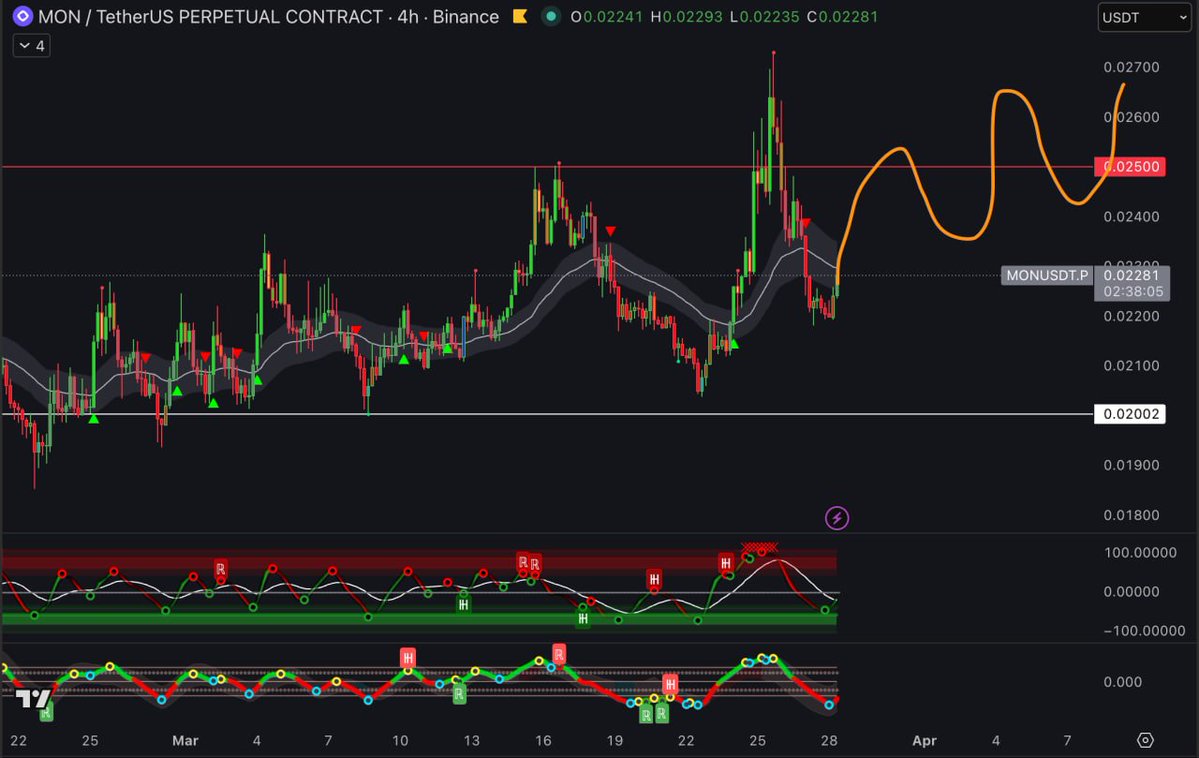Click the 0.02700 price axis label
Image resolution: width=1199 pixels, height=758 pixels.
(1131, 67)
